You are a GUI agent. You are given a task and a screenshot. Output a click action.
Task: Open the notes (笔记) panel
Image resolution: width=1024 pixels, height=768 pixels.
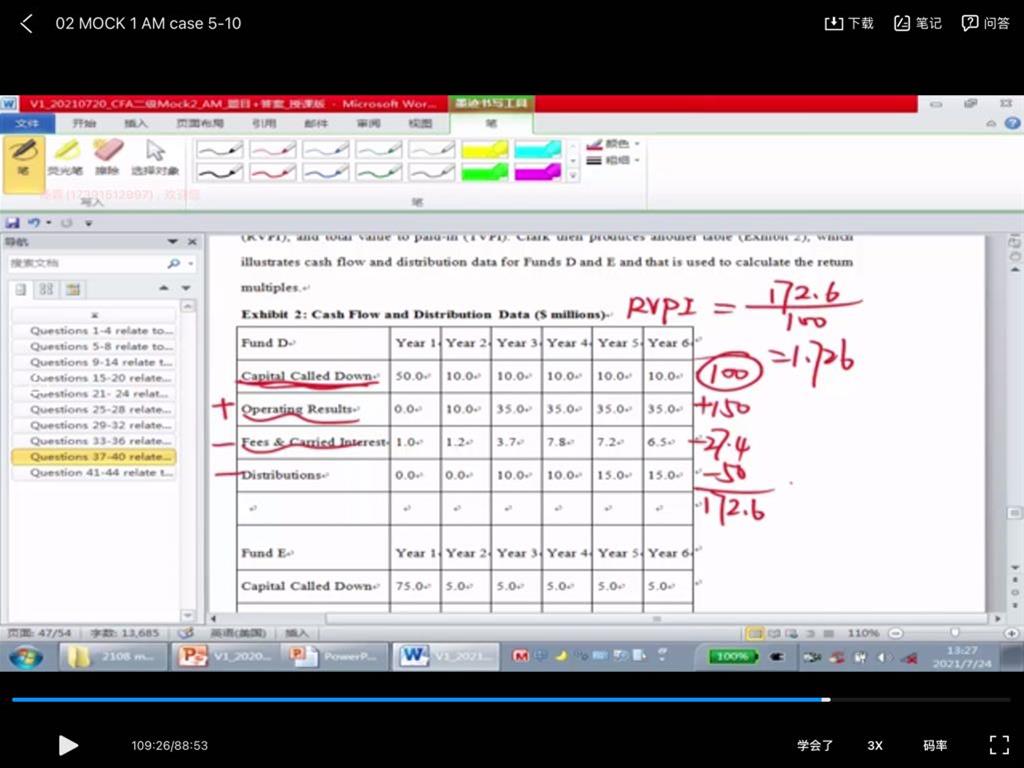coord(917,23)
